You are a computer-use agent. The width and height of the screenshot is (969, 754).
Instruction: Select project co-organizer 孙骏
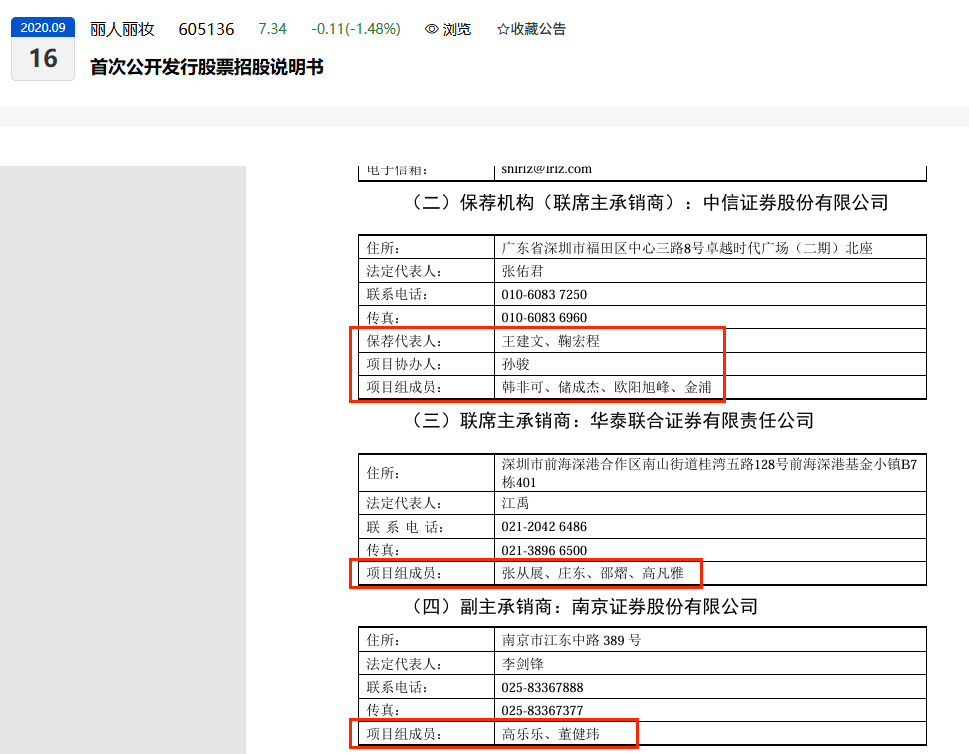(x=515, y=364)
